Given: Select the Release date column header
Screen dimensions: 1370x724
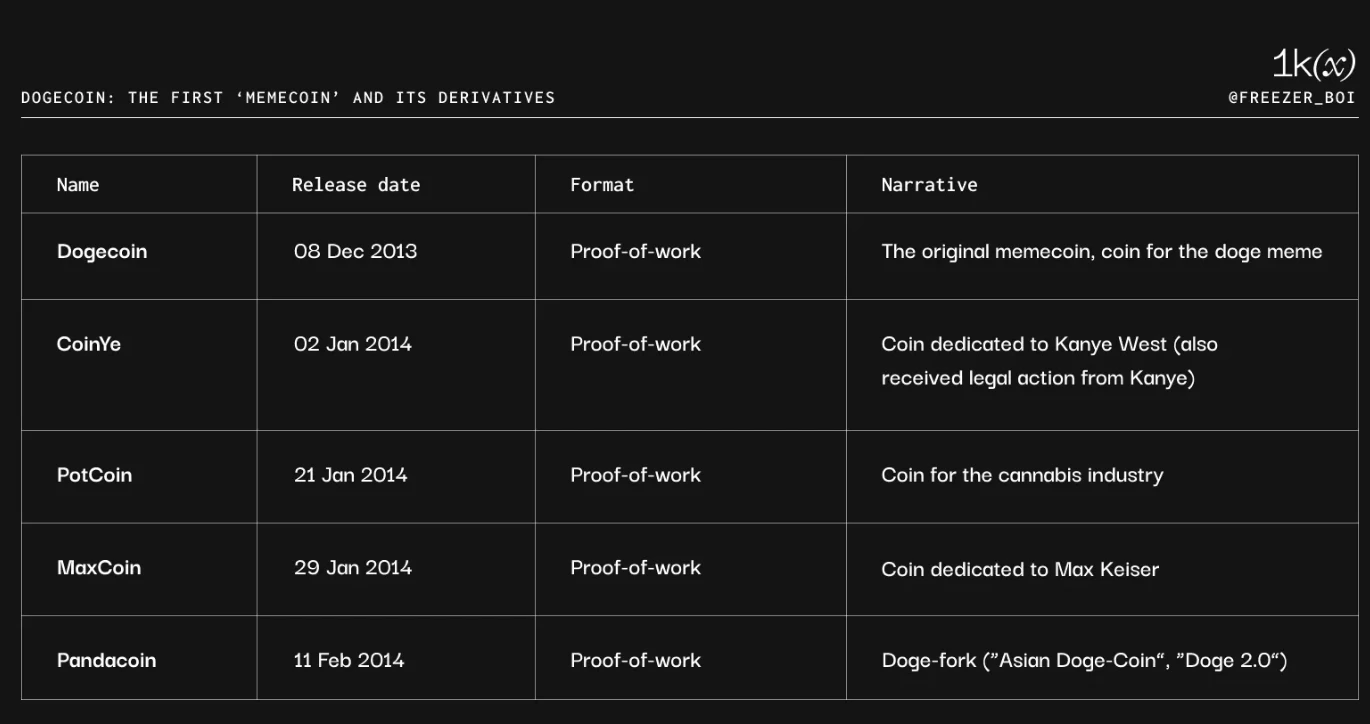Looking at the screenshot, I should pyautogui.click(x=356, y=185).
